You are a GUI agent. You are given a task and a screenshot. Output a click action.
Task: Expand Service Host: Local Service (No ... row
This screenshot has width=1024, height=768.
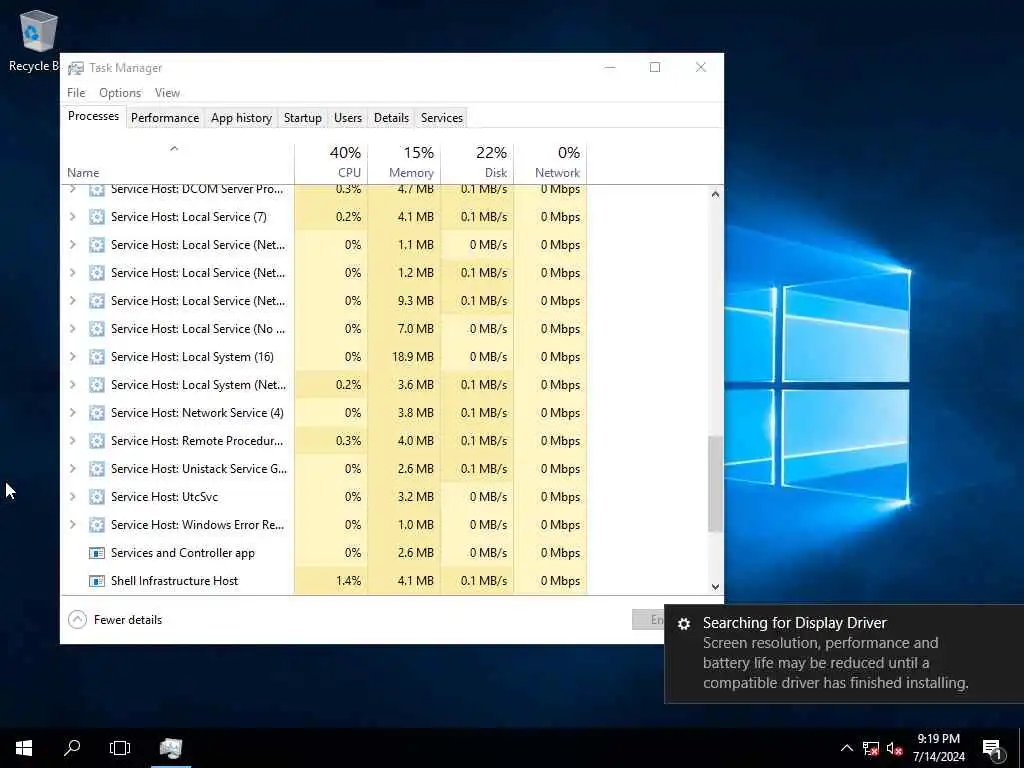click(72, 328)
